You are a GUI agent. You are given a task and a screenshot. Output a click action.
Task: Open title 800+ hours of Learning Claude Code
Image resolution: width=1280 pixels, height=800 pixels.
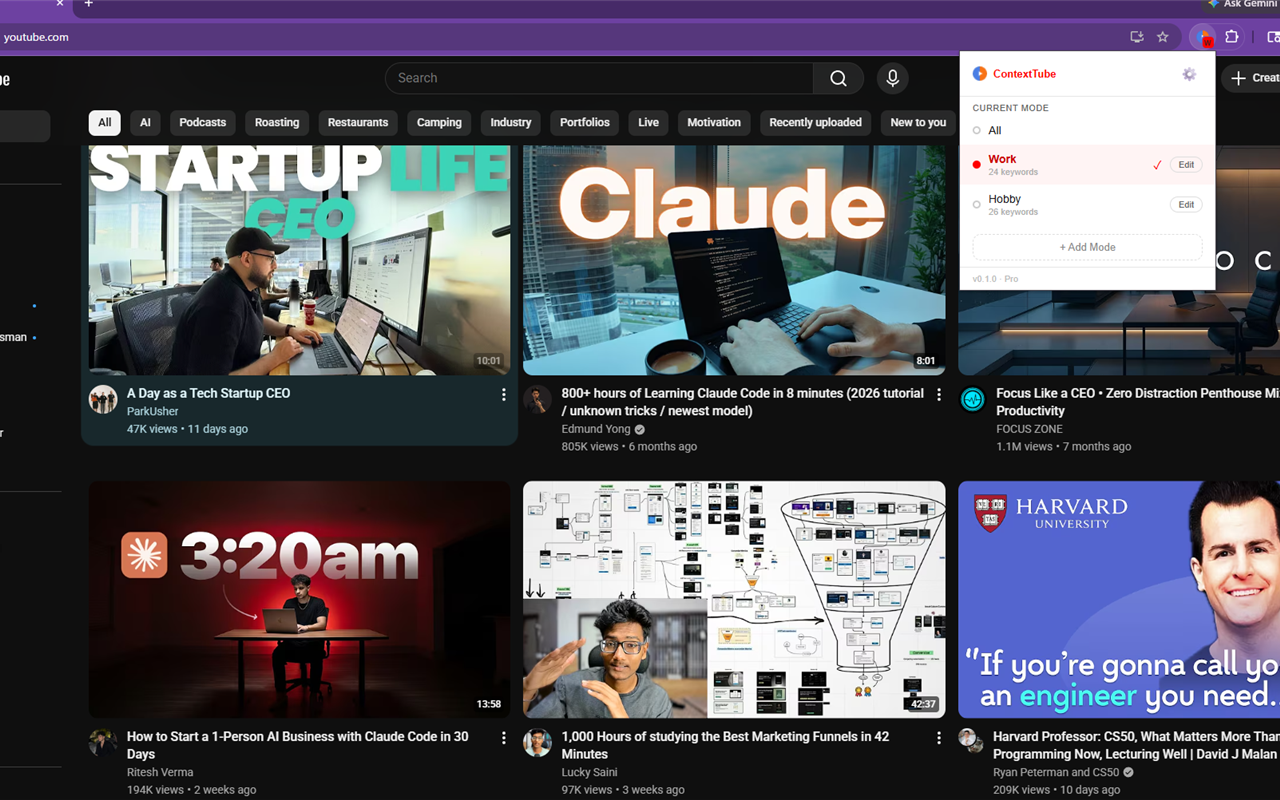point(742,402)
